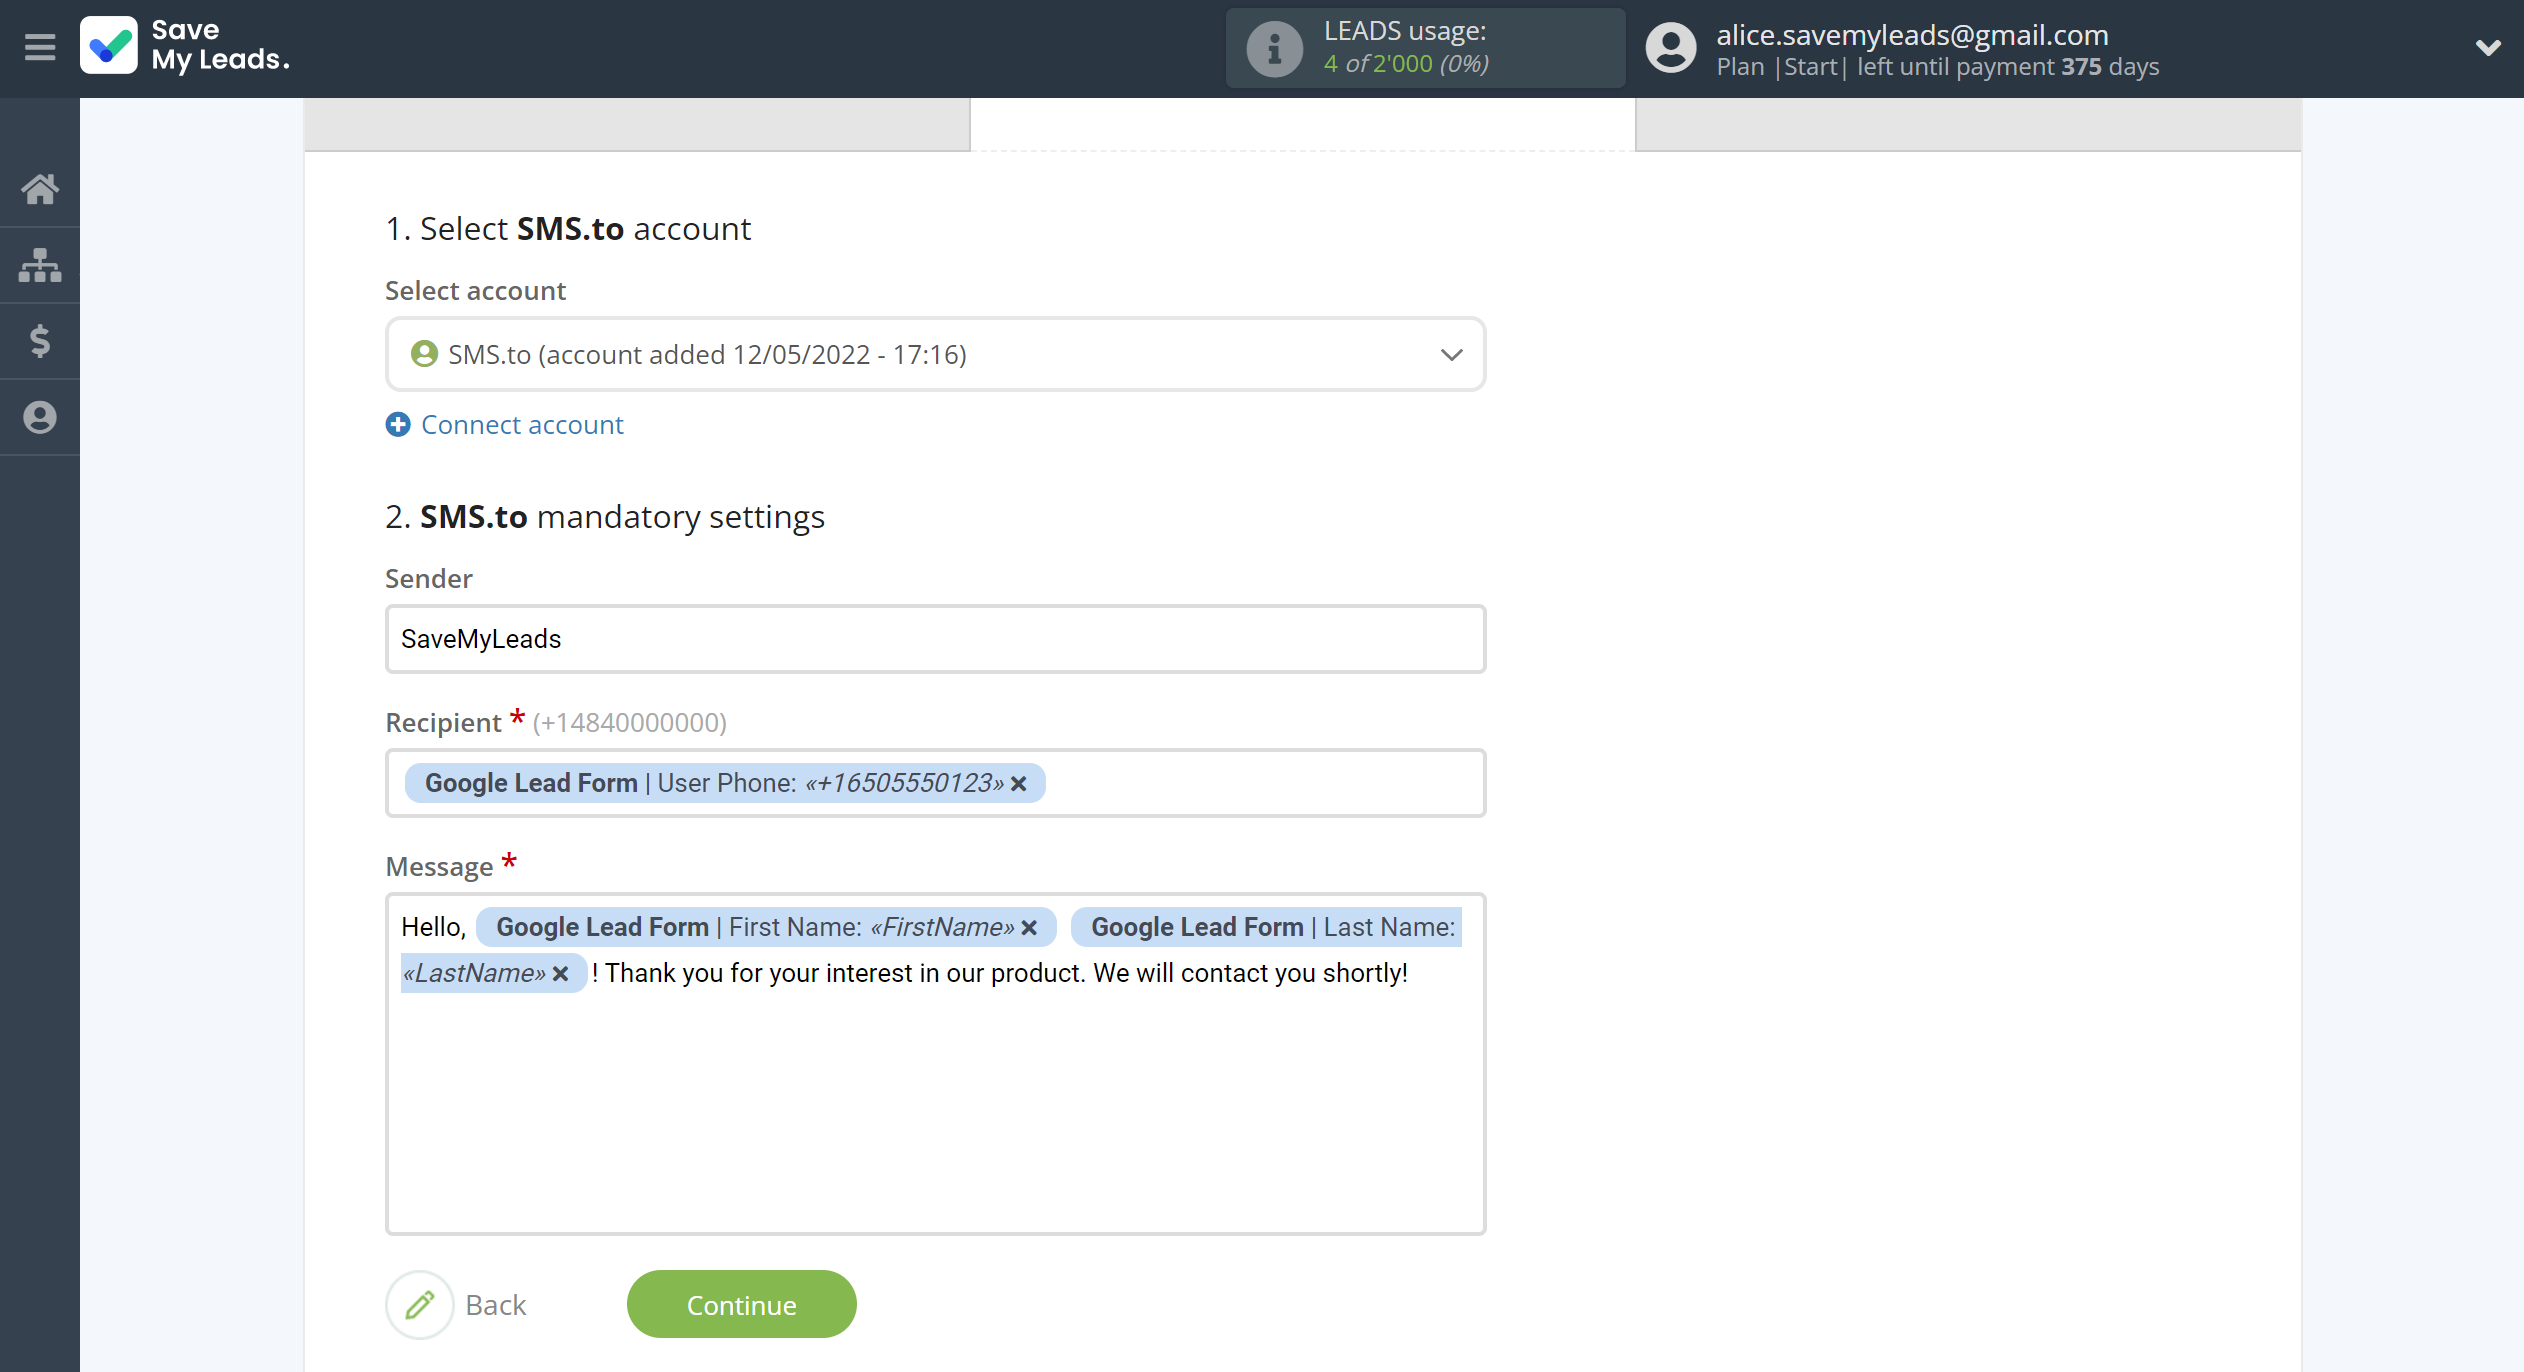The width and height of the screenshot is (2524, 1372).
Task: Click the Connect account link
Action: tap(522, 424)
